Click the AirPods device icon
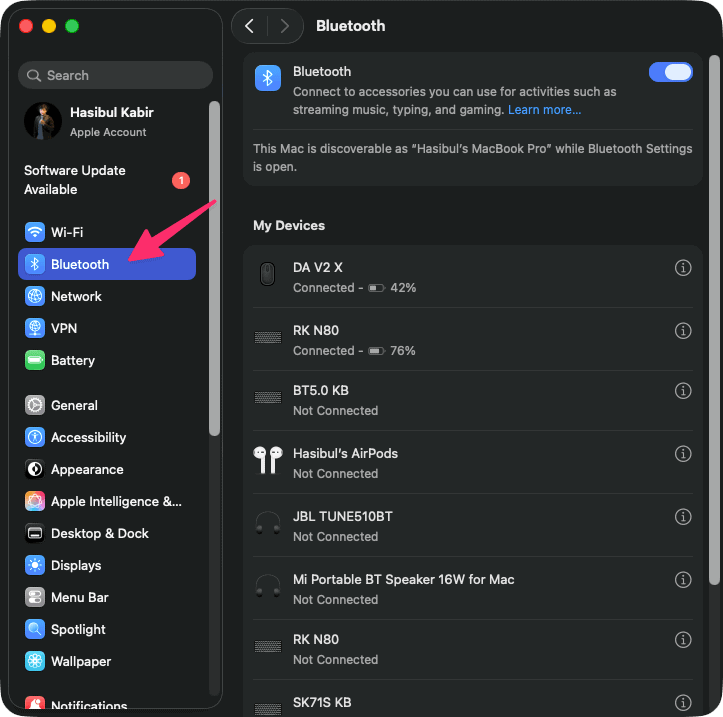 click(x=267, y=460)
